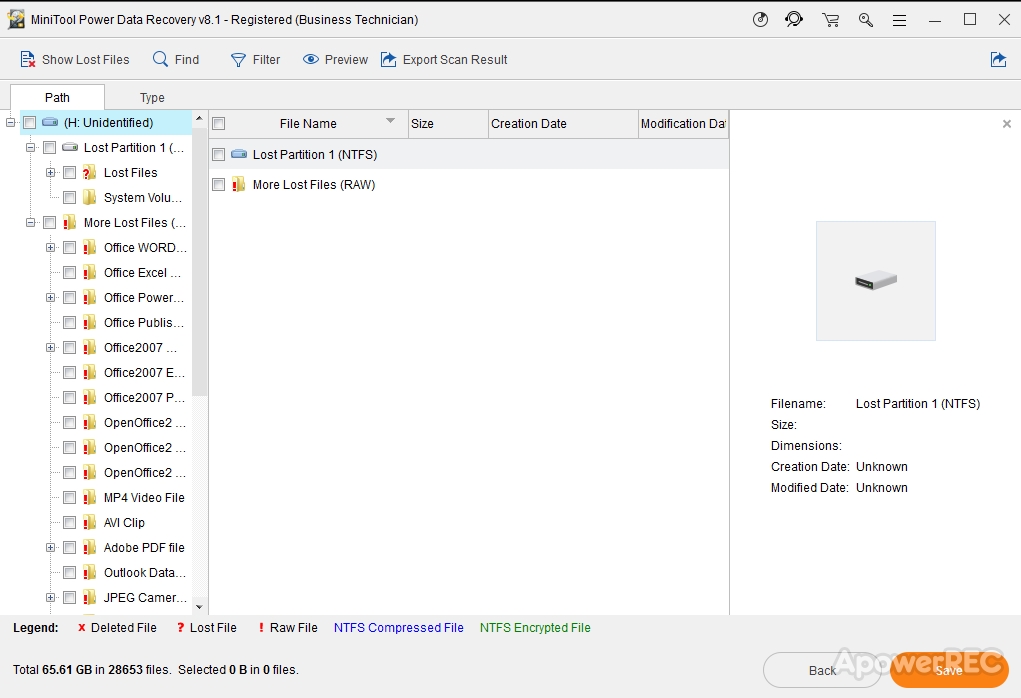Image resolution: width=1021 pixels, height=698 pixels.
Task: Collapse the More Lost Files tree node
Action: click(x=30, y=223)
